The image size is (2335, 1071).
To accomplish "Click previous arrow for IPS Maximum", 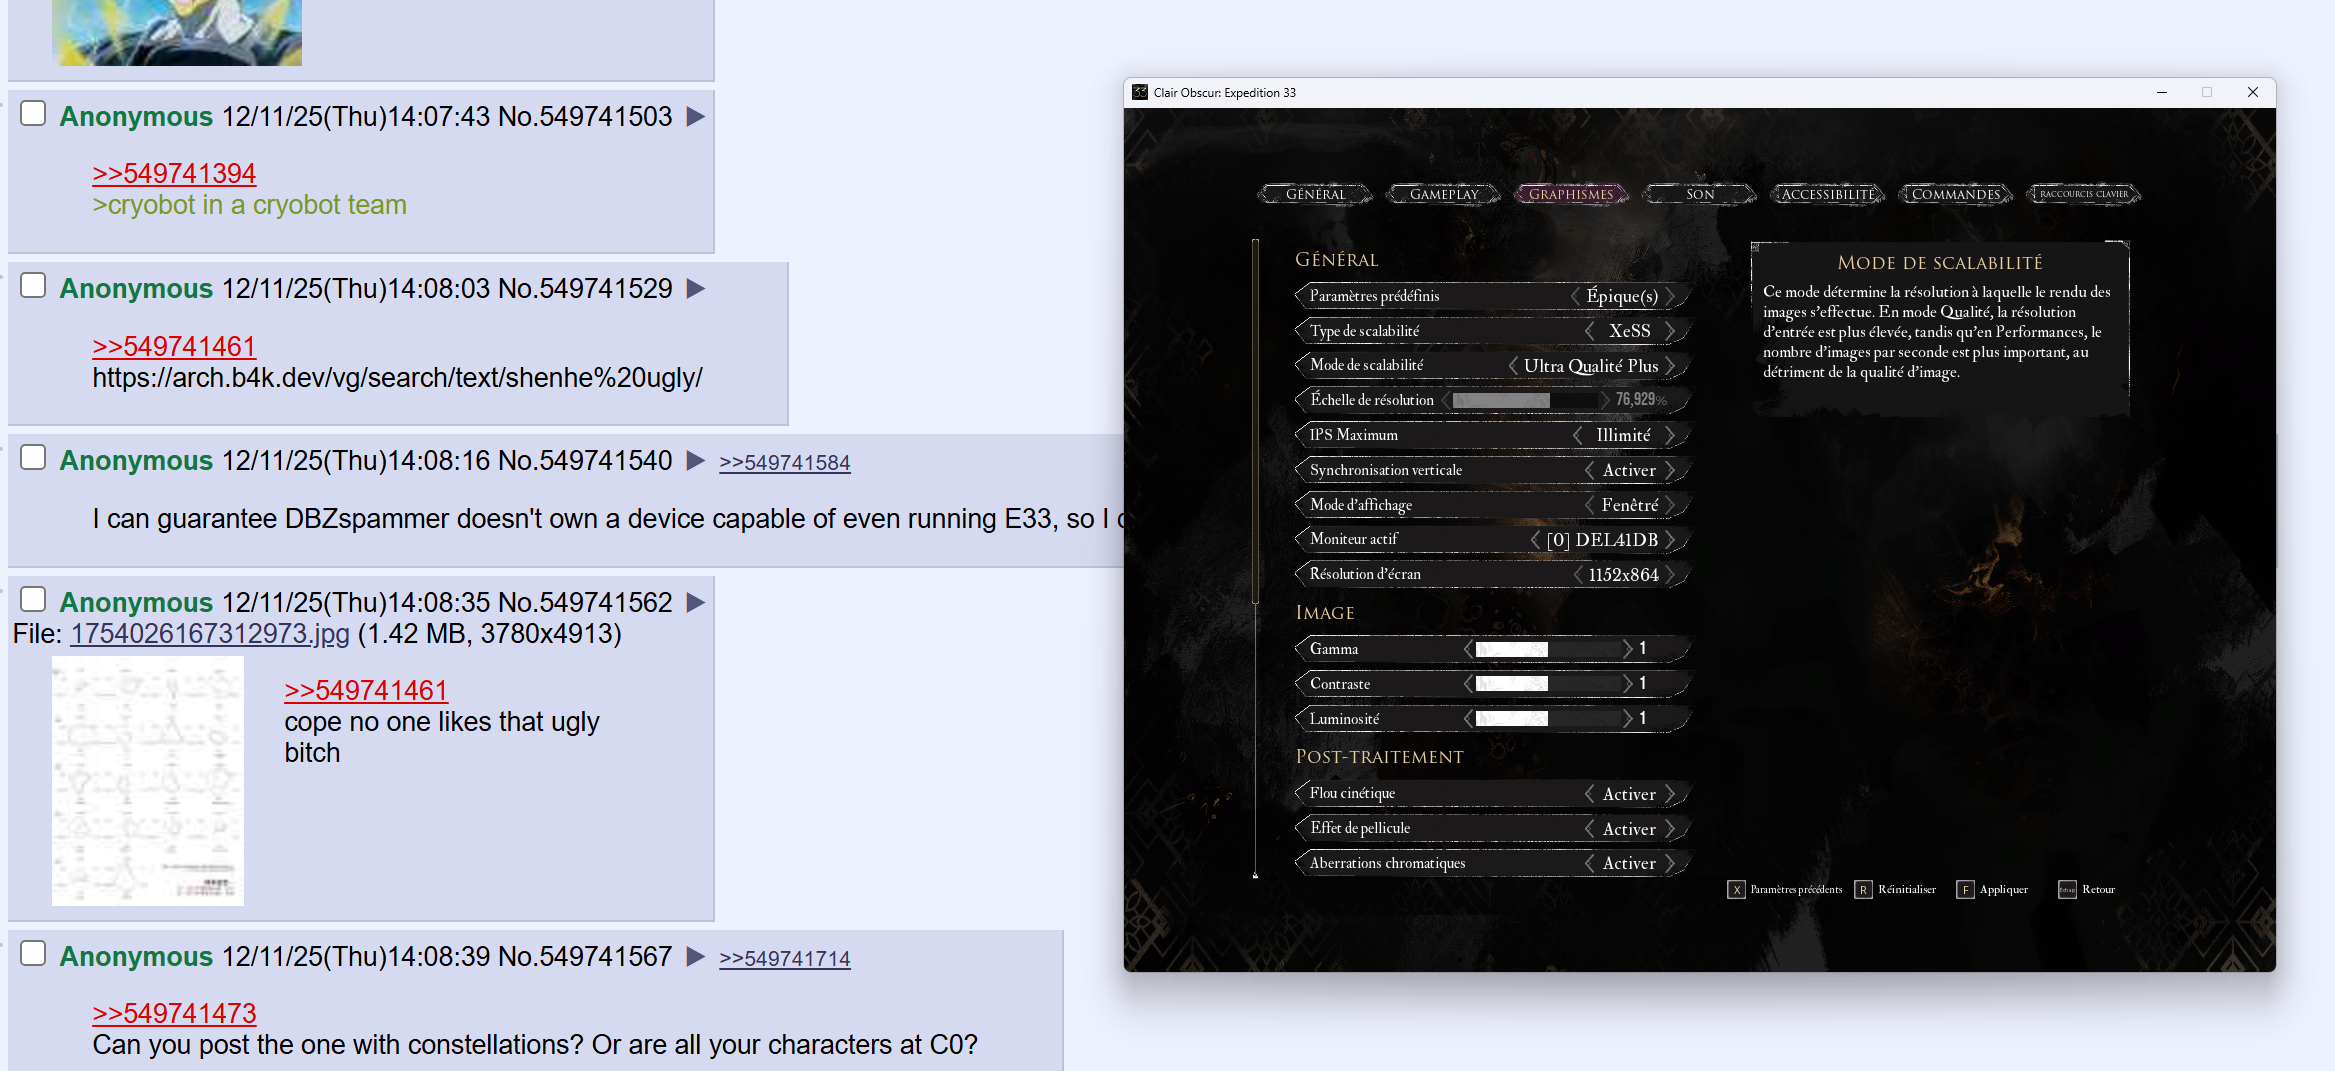I will tap(1578, 435).
